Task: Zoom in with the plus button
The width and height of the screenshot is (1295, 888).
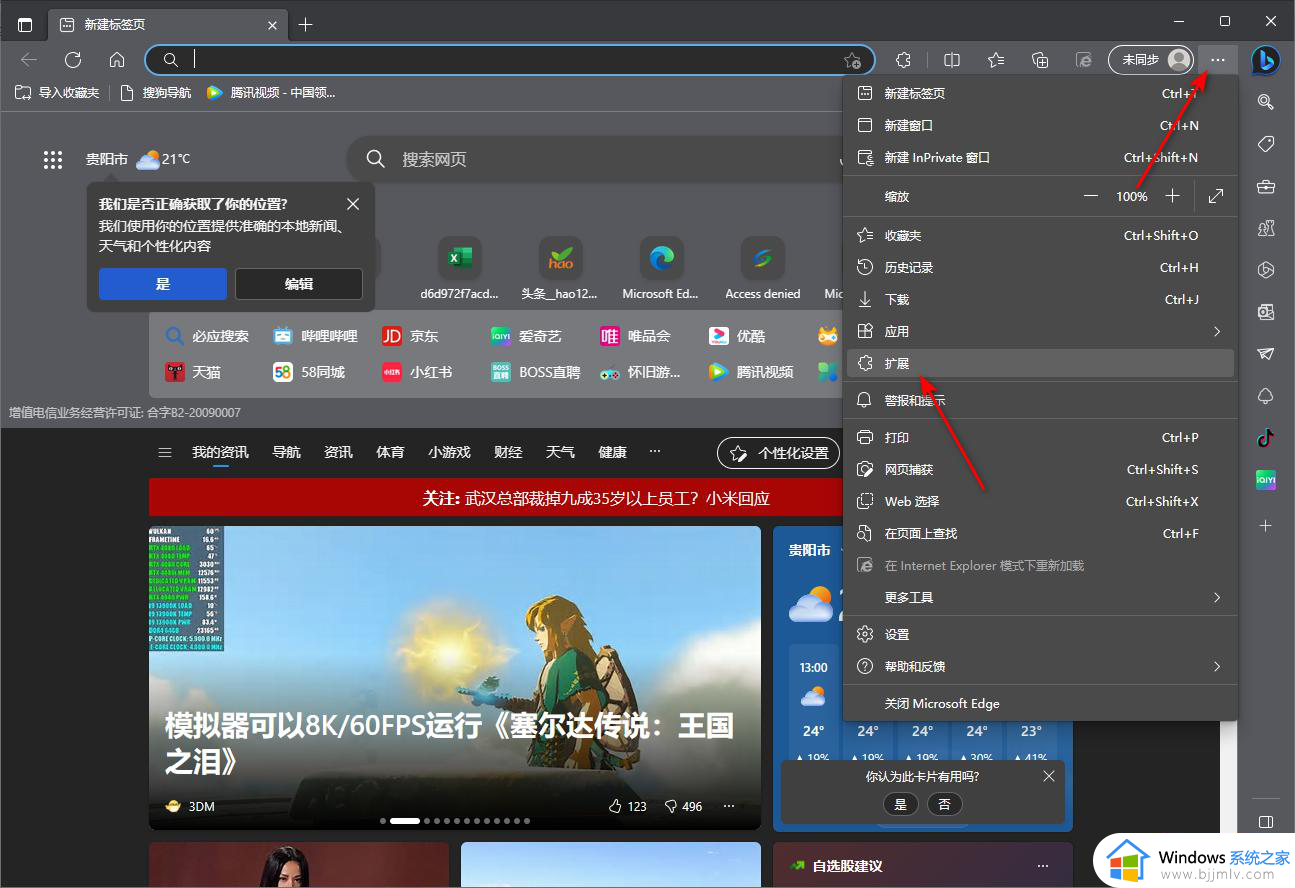Action: pyautogui.click(x=1173, y=196)
